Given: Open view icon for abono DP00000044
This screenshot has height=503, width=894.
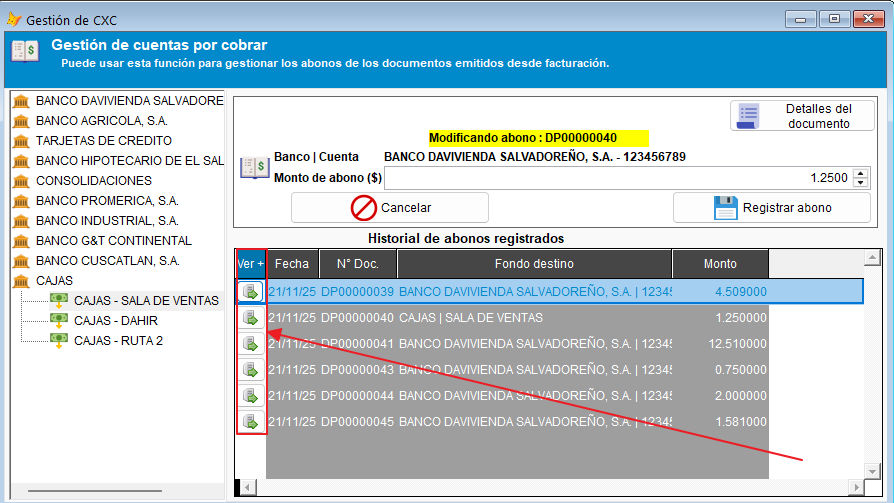Looking at the screenshot, I should coord(251,396).
